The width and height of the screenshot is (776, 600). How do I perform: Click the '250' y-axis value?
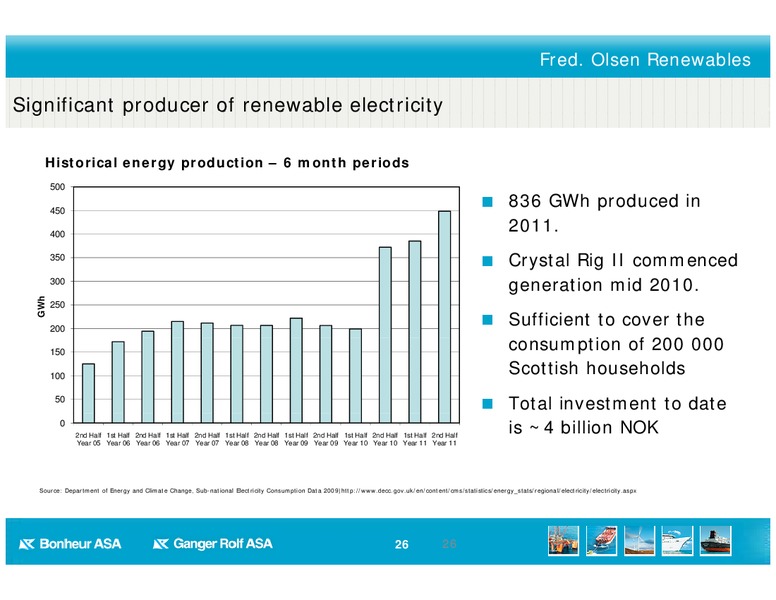[x=57, y=305]
